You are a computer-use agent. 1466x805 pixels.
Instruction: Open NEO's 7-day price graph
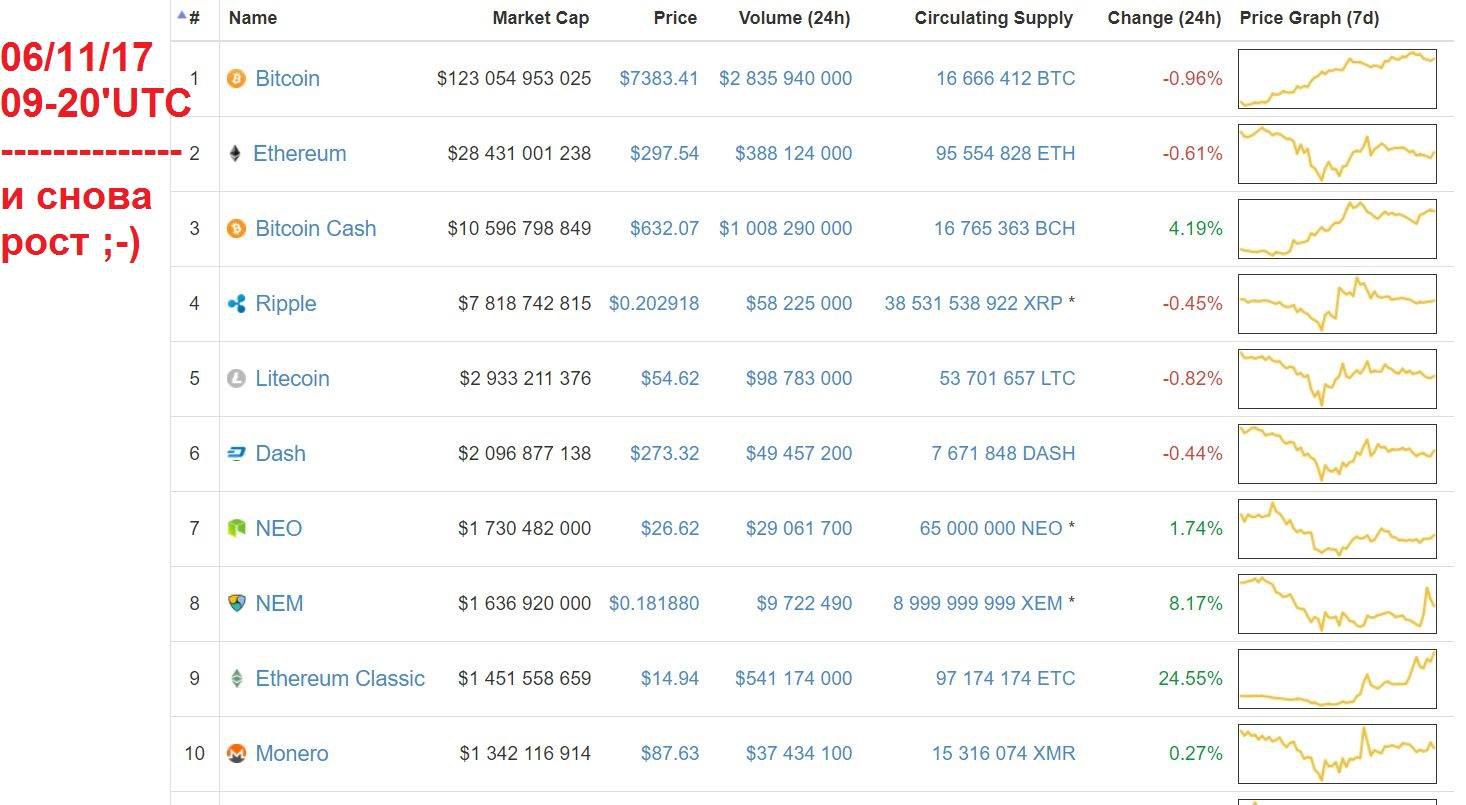pyautogui.click(x=1337, y=528)
